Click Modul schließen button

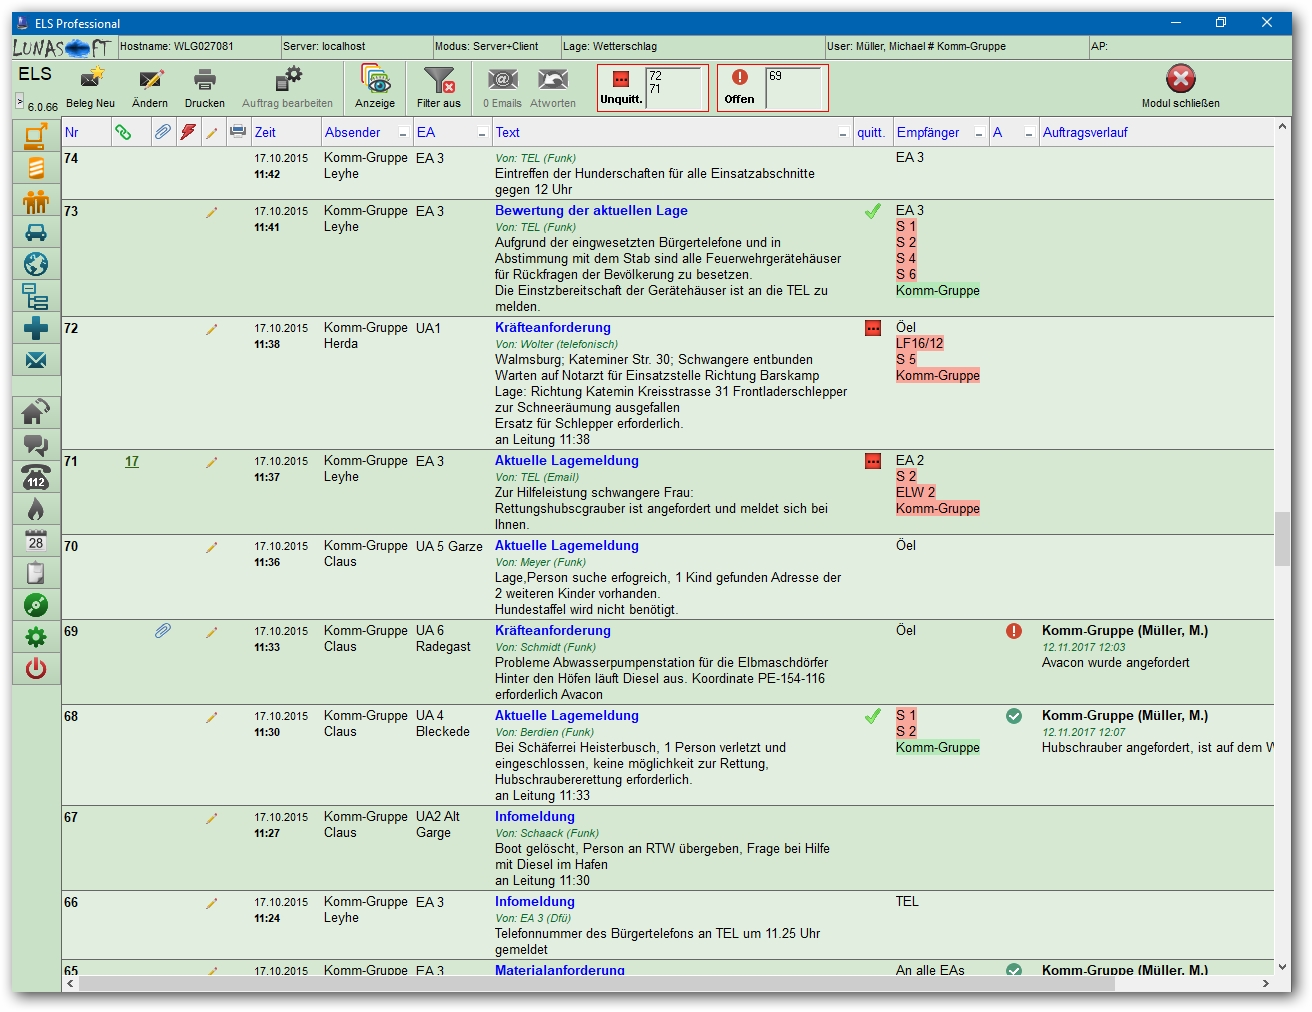point(1180,80)
